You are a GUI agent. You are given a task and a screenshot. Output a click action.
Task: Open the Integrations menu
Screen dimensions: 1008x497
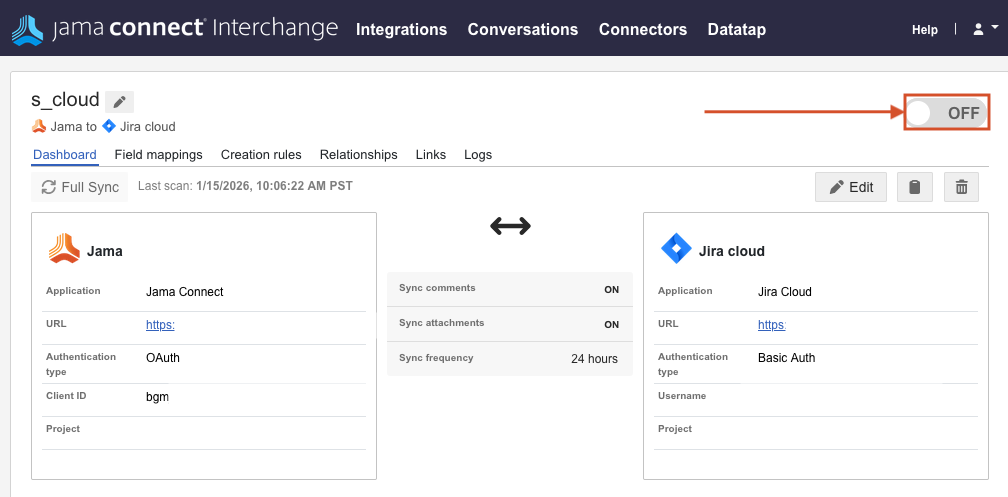click(401, 30)
